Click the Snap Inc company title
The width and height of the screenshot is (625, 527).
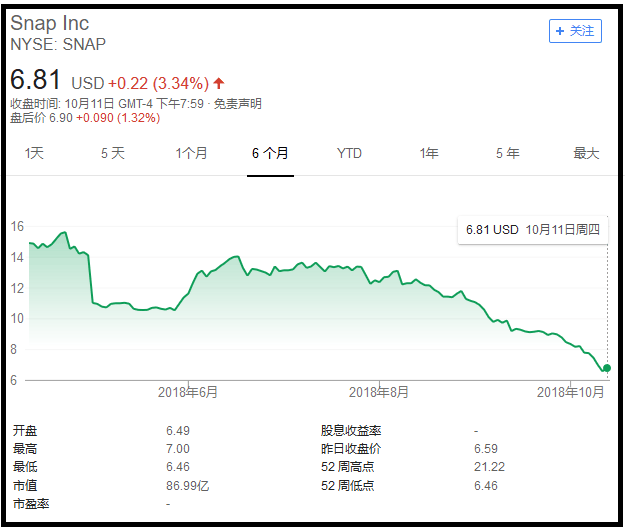coord(49,23)
